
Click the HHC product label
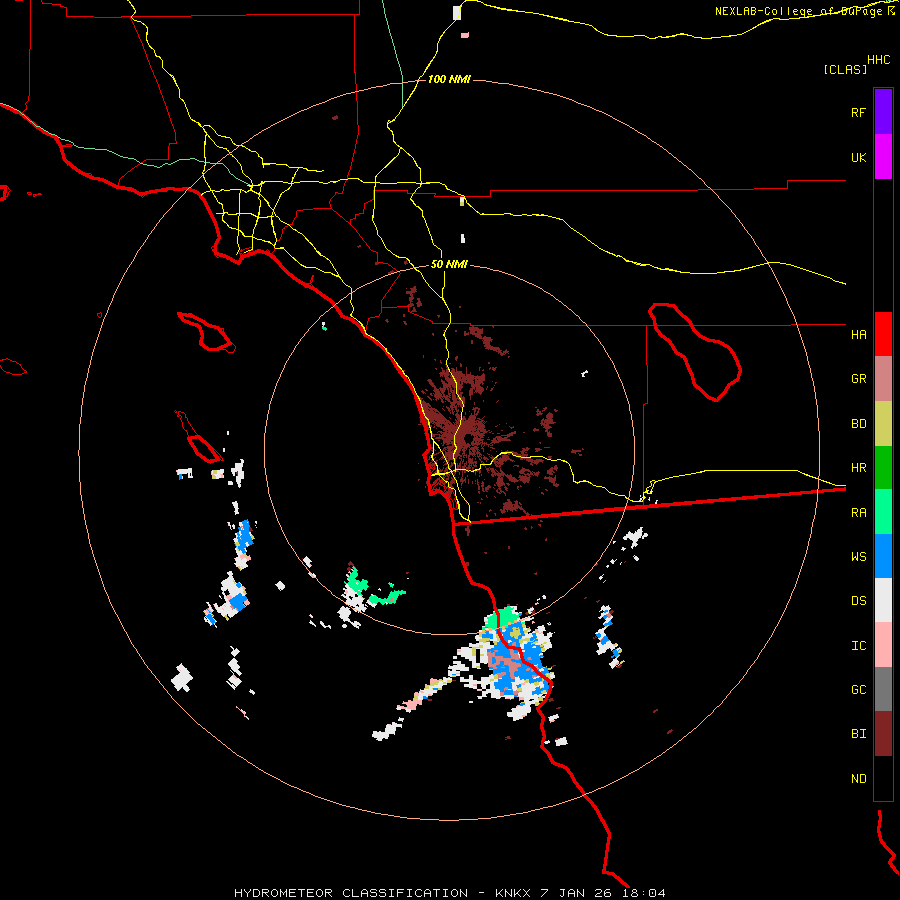(x=878, y=60)
